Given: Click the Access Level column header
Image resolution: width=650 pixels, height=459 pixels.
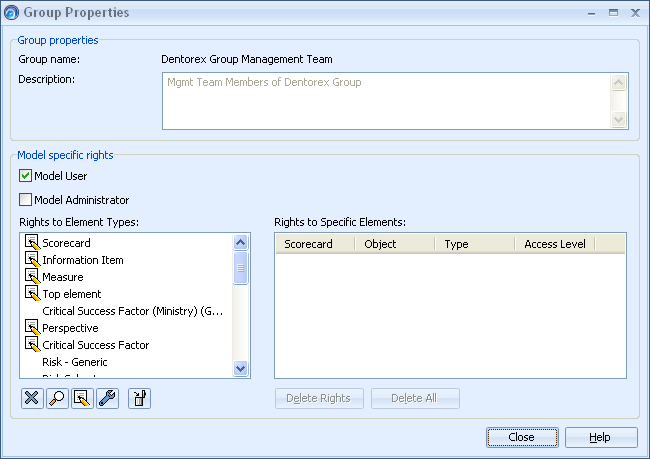Looking at the screenshot, I should tap(555, 244).
